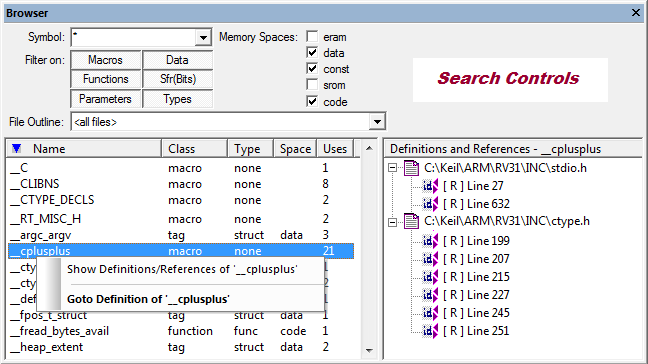
Task: Open the Symbol dropdown arrow
Action: (x=203, y=38)
